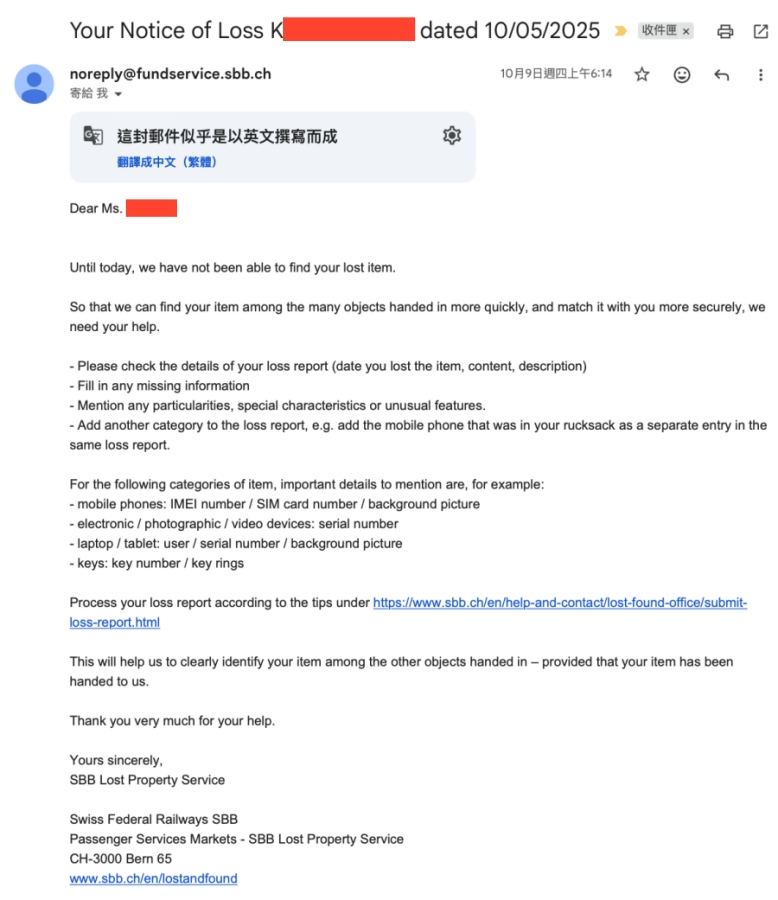This screenshot has width=778, height=900.
Task: Click the sender's profile avatar
Action: point(34,84)
